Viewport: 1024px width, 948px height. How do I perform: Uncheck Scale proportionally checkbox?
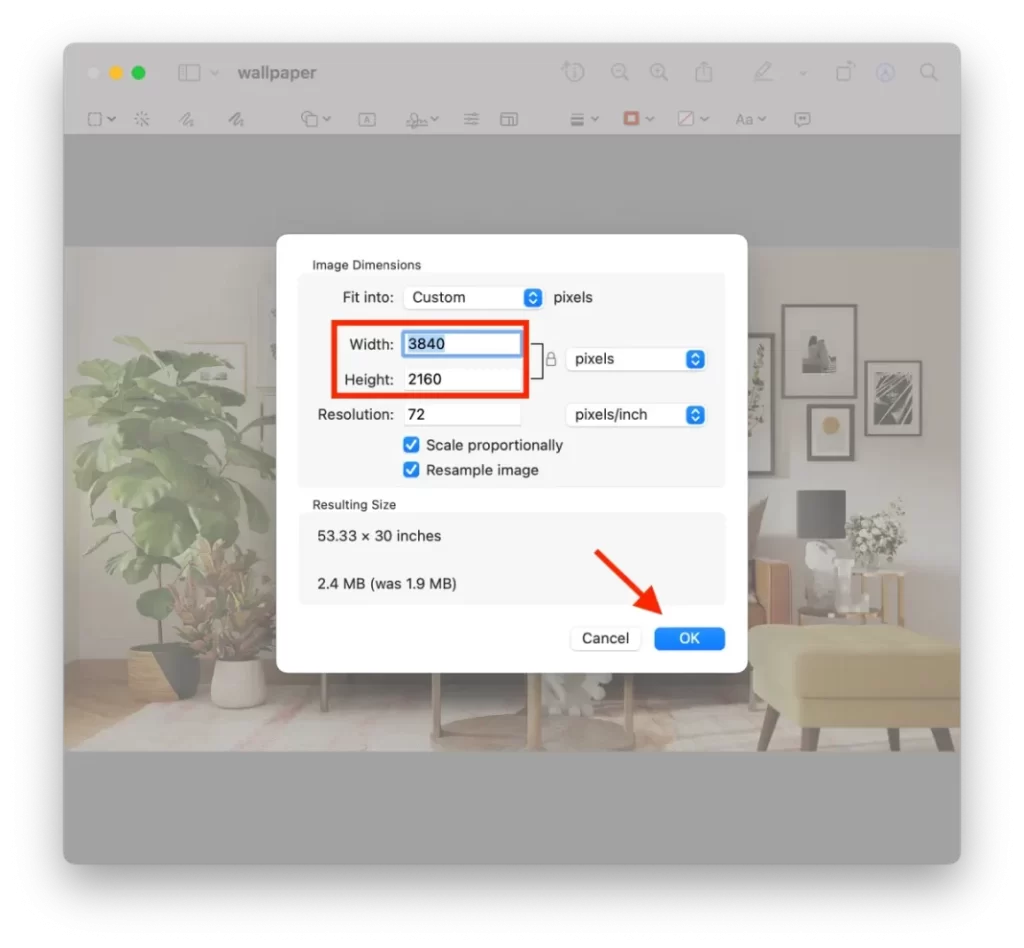click(x=411, y=445)
